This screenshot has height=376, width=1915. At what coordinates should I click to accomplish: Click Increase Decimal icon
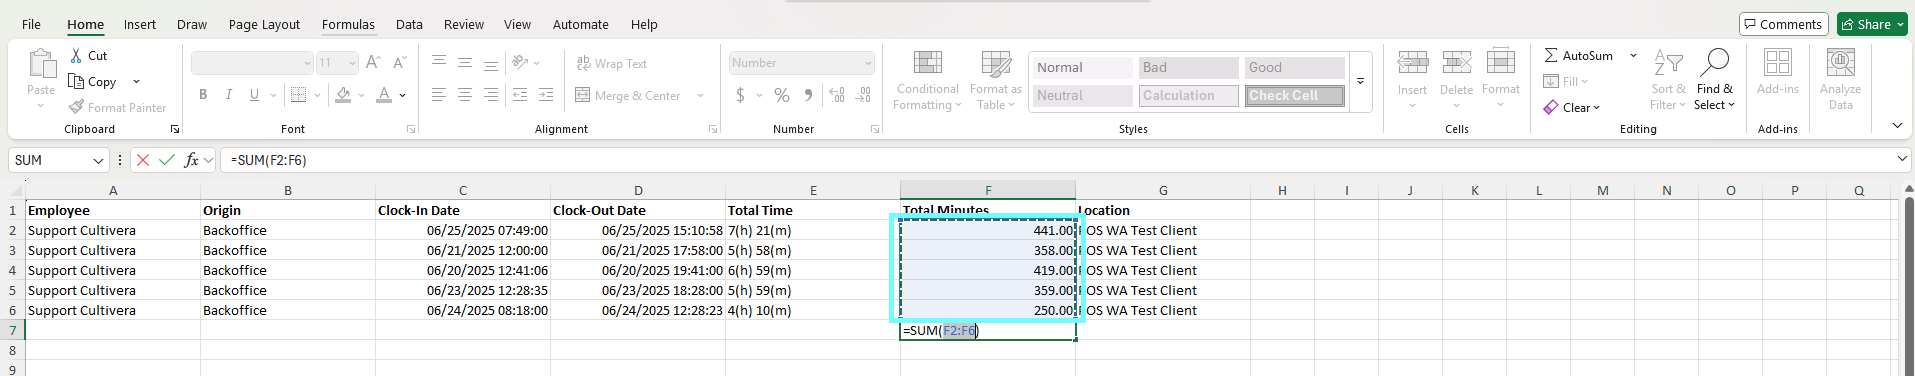(837, 95)
